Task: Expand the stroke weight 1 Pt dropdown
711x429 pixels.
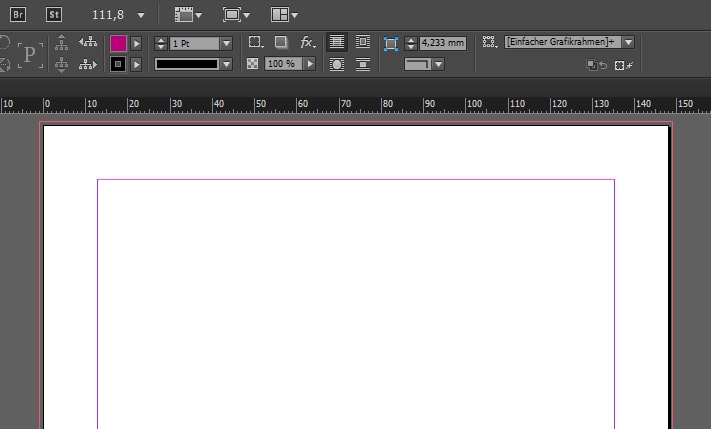Action: pyautogui.click(x=226, y=43)
